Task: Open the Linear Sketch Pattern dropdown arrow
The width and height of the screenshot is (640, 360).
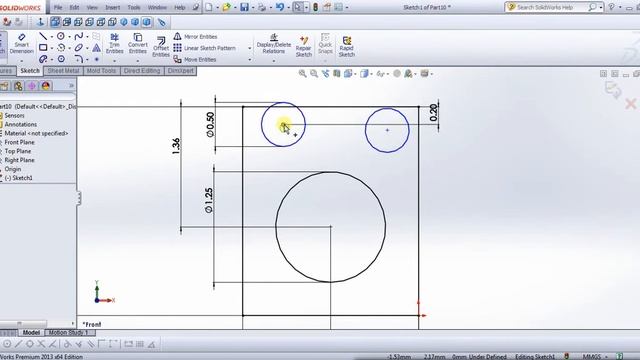Action: click(x=249, y=48)
